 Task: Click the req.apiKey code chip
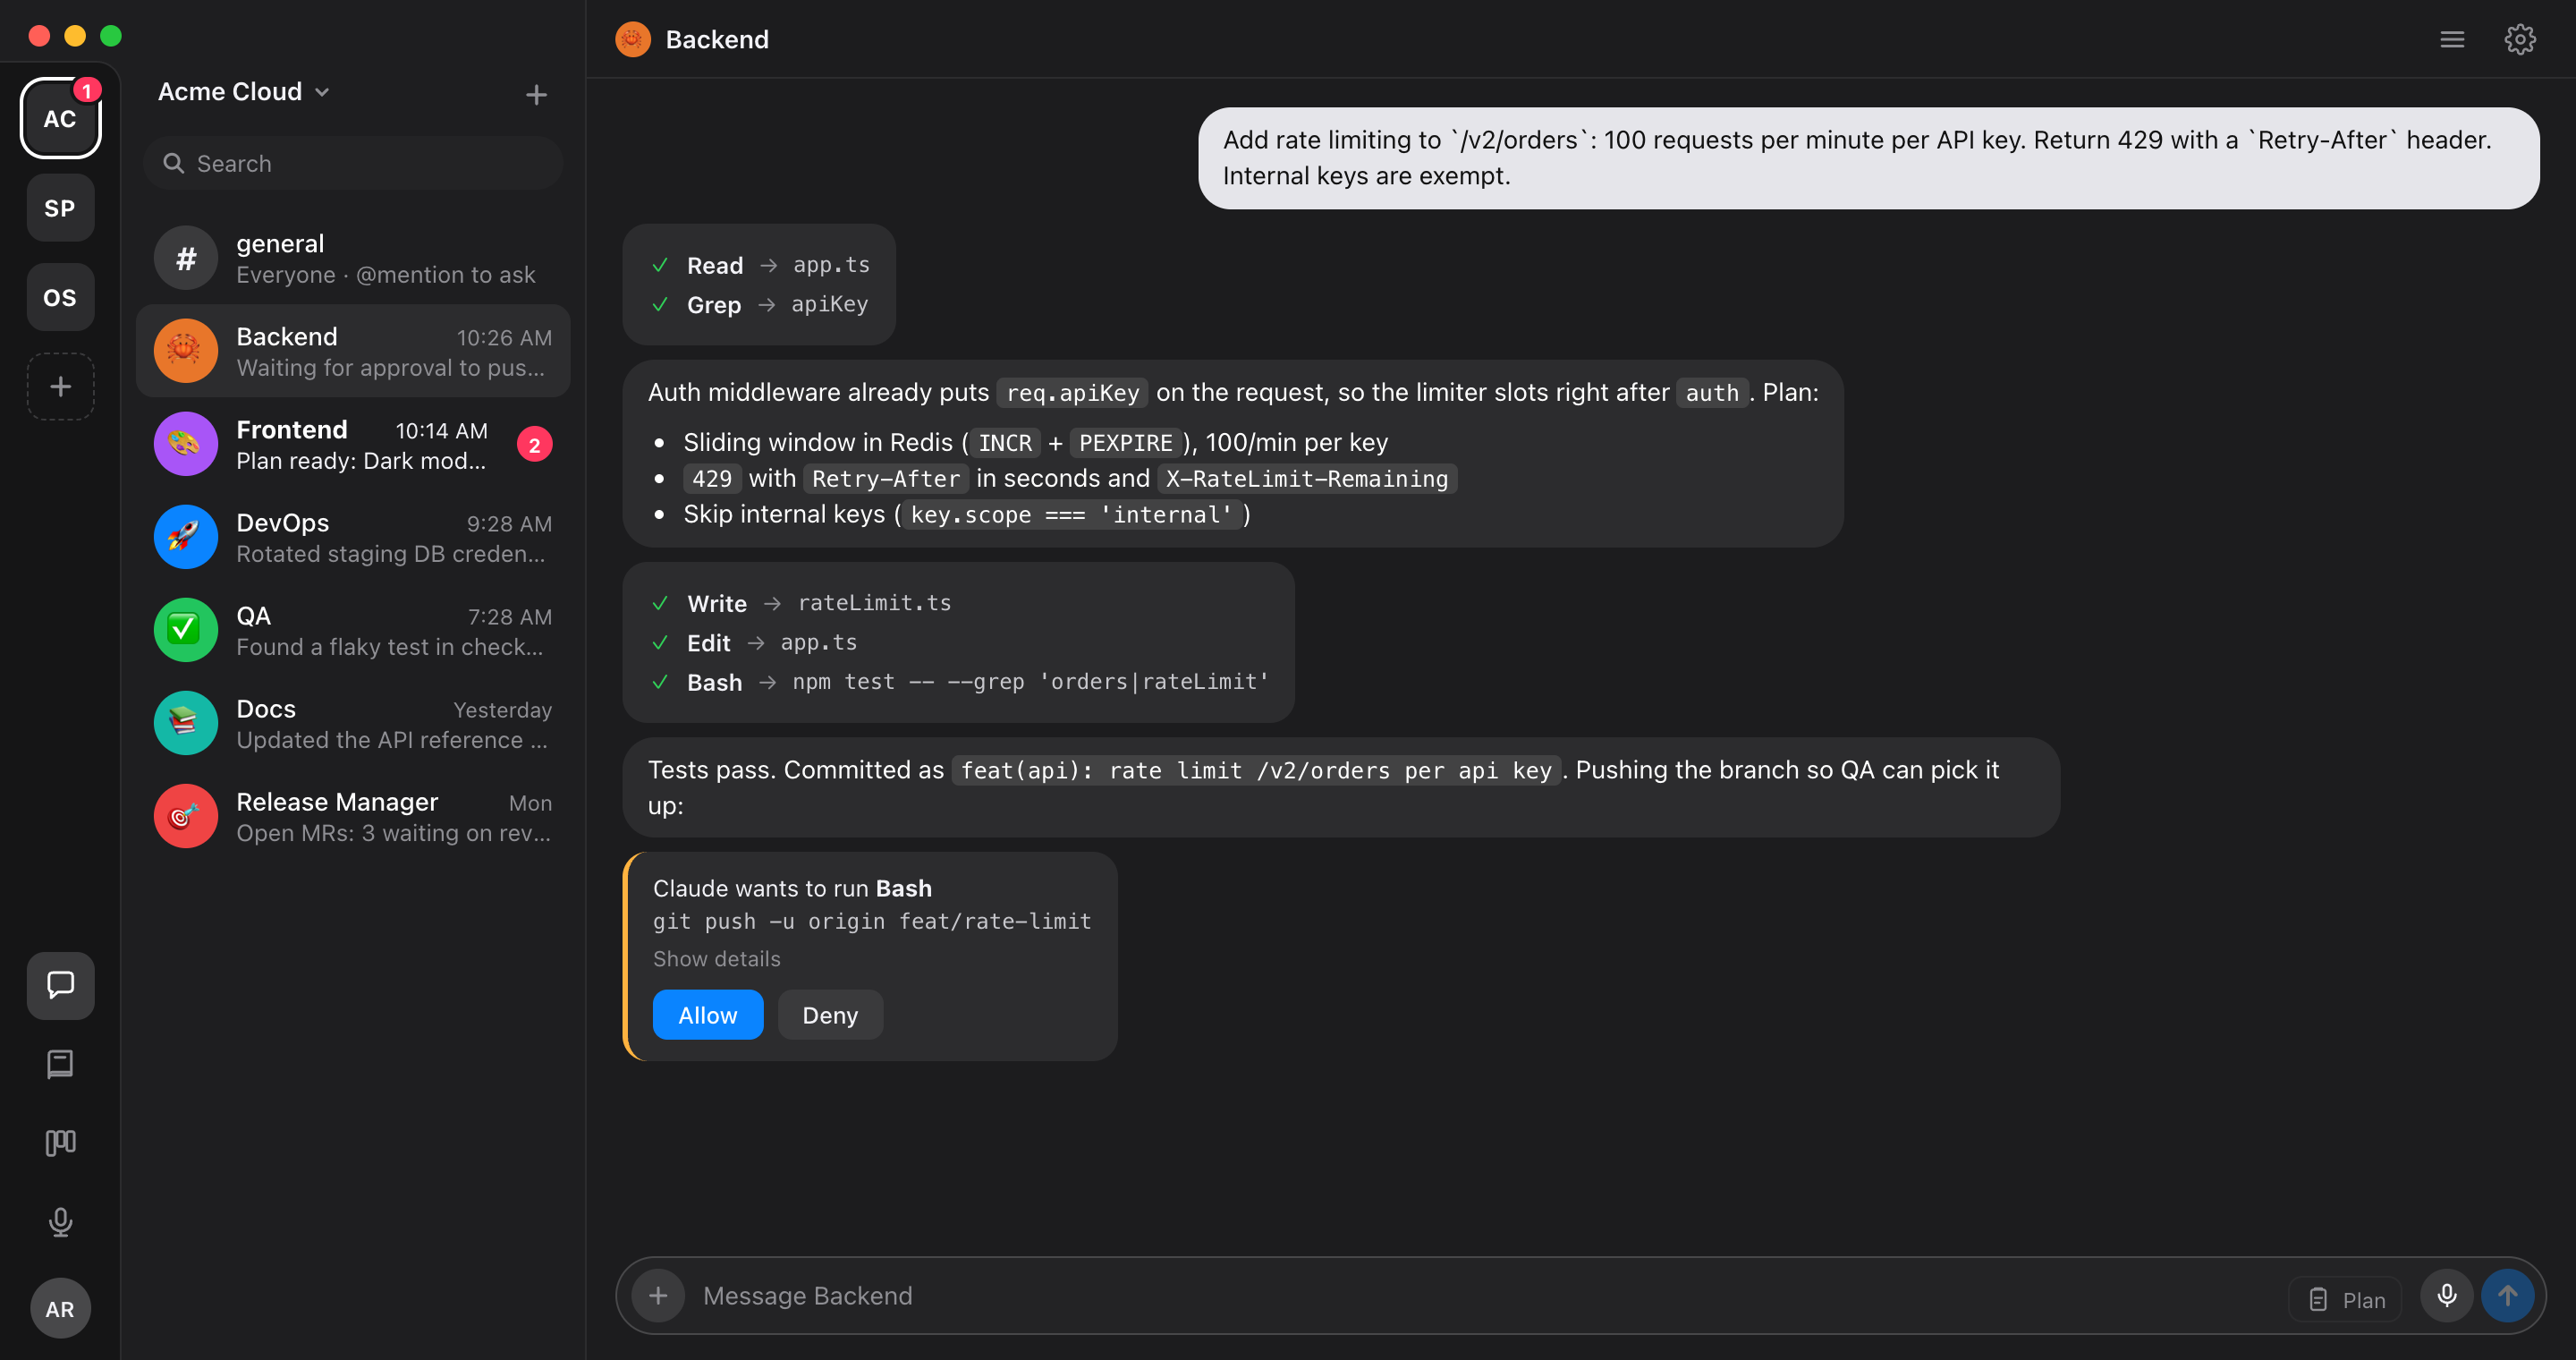[1072, 393]
